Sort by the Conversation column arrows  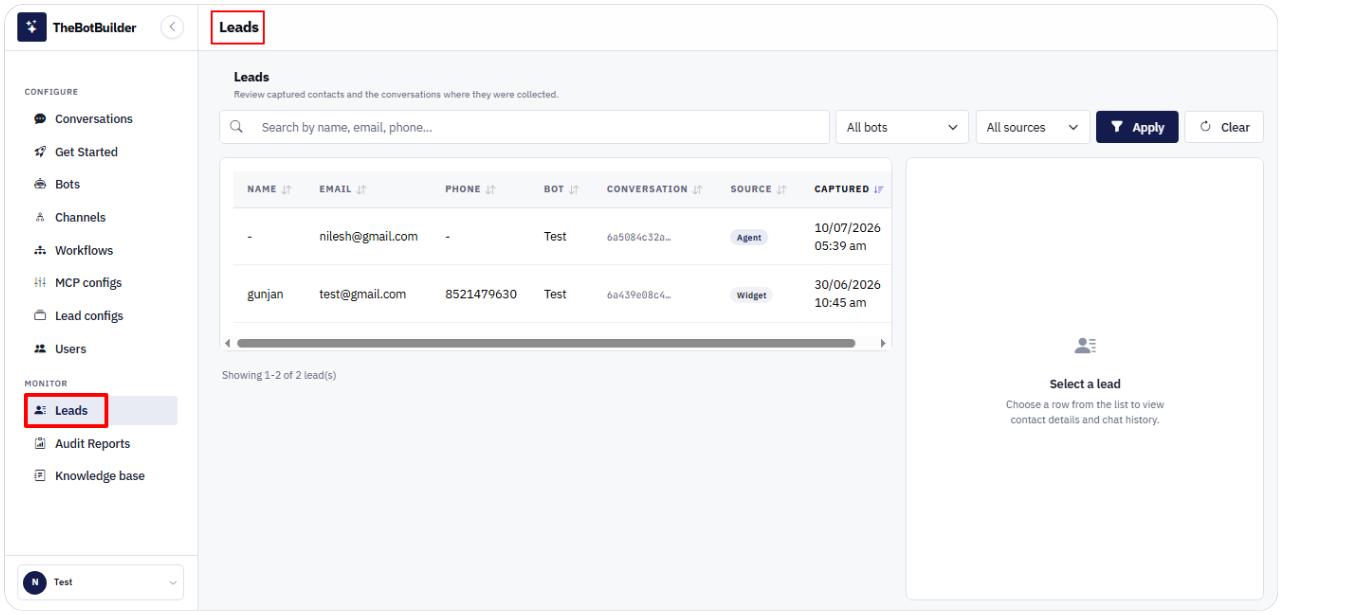697,189
